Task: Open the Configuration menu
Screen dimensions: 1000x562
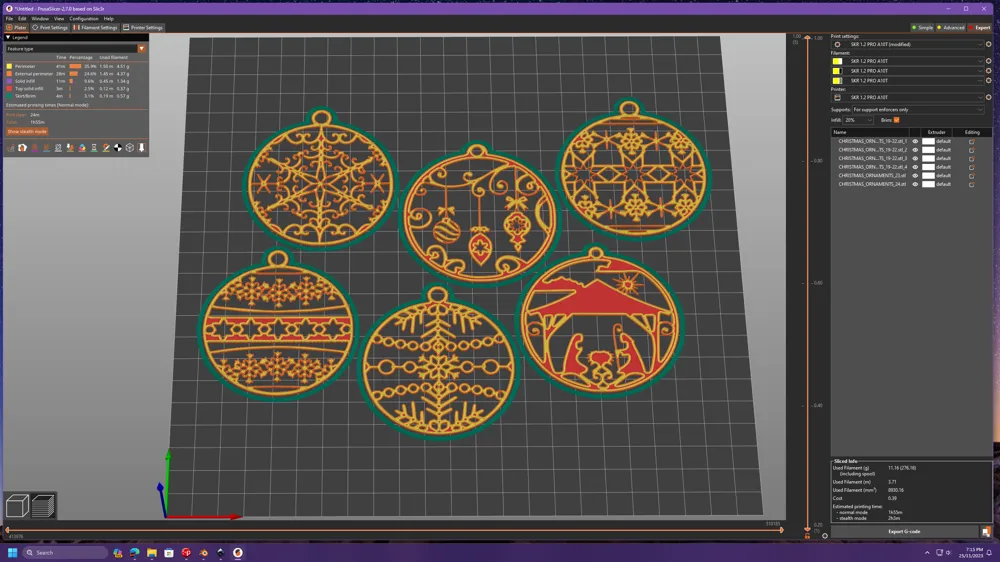Action: pos(84,18)
